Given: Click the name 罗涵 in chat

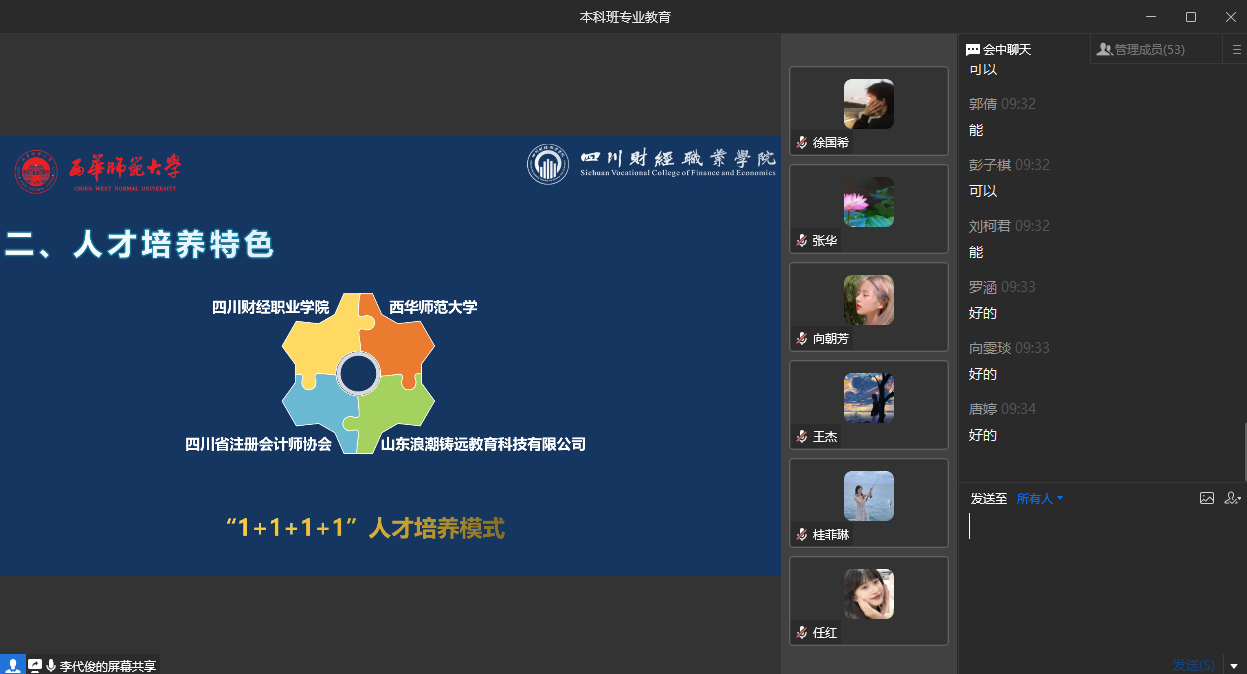Looking at the screenshot, I should [983, 287].
